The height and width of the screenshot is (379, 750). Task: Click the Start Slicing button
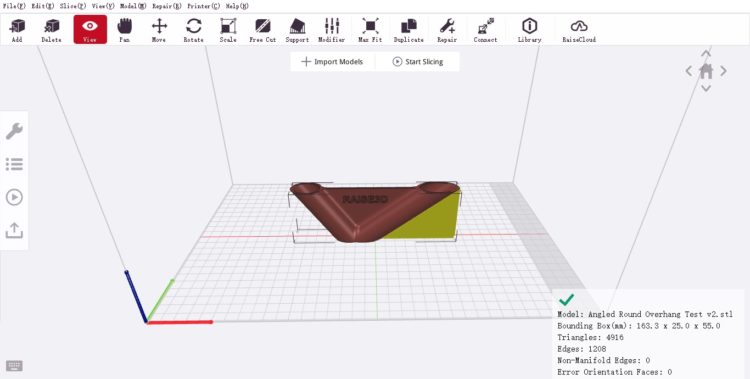coord(418,62)
